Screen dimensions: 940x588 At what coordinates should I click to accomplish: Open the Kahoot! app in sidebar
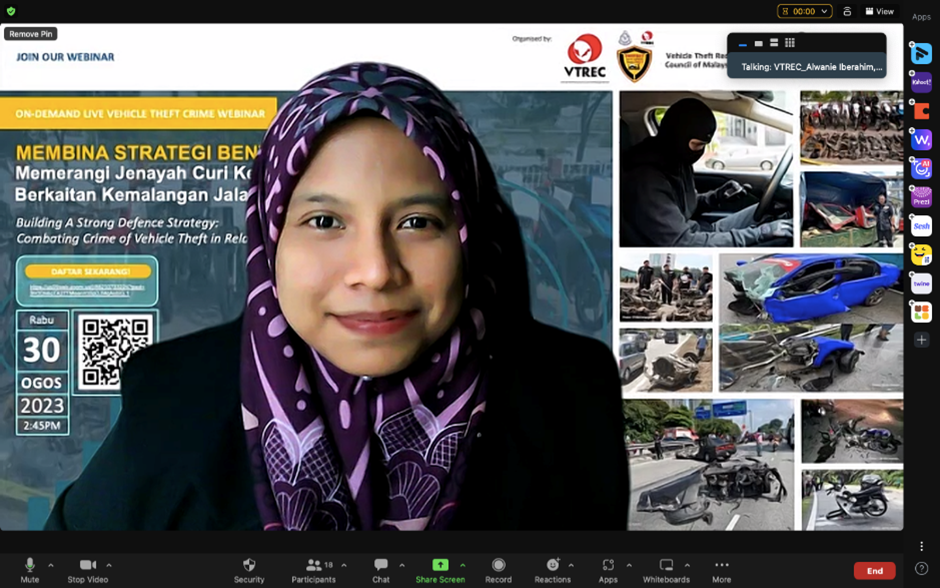(921, 83)
